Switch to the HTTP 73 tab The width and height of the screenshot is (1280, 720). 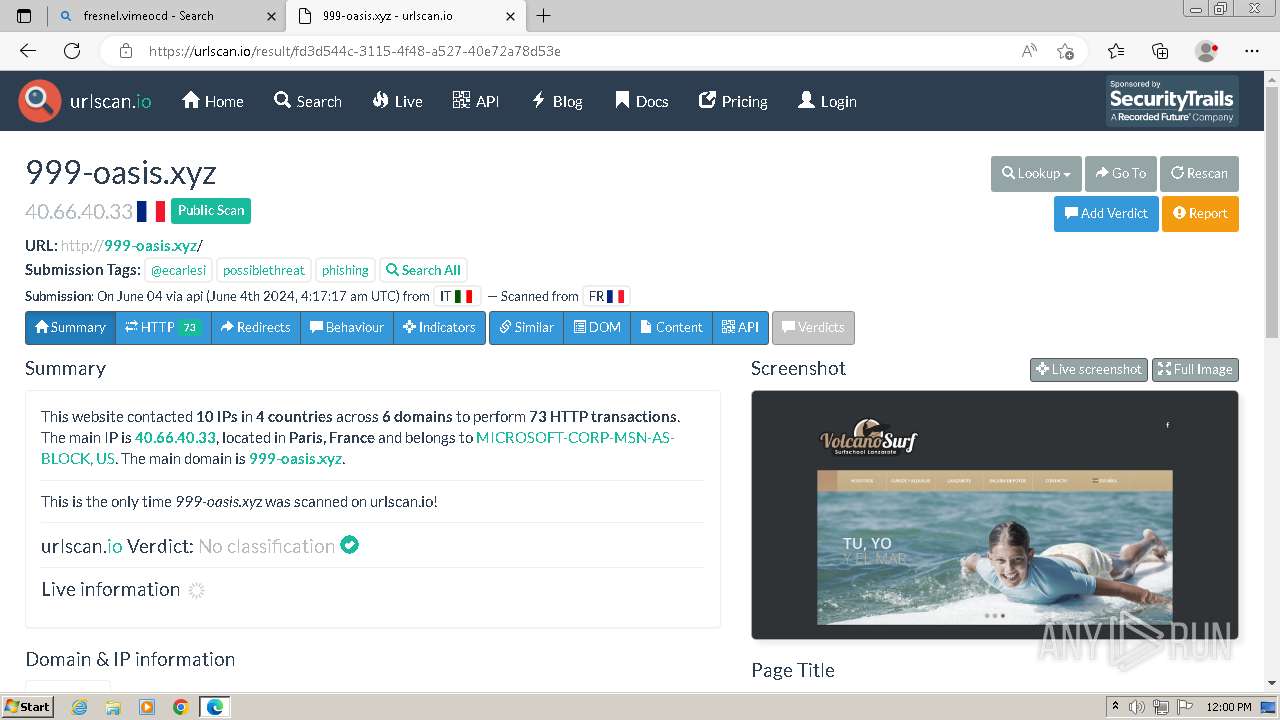click(x=163, y=327)
